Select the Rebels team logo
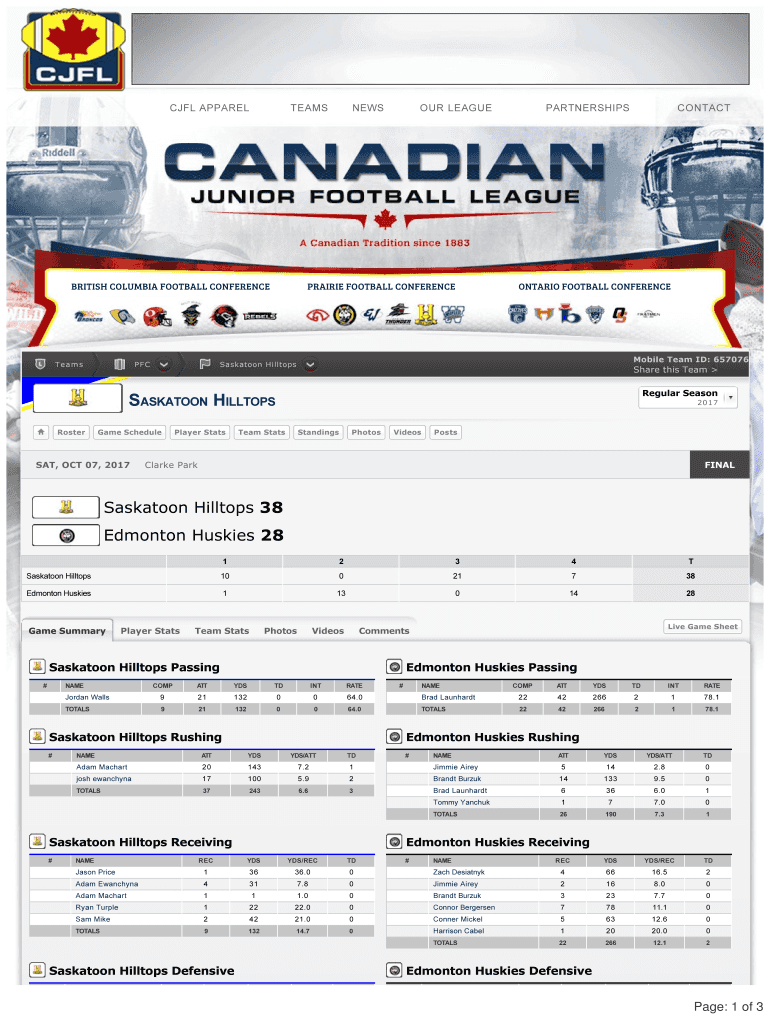This screenshot has width=770, height=1024. (x=257, y=316)
